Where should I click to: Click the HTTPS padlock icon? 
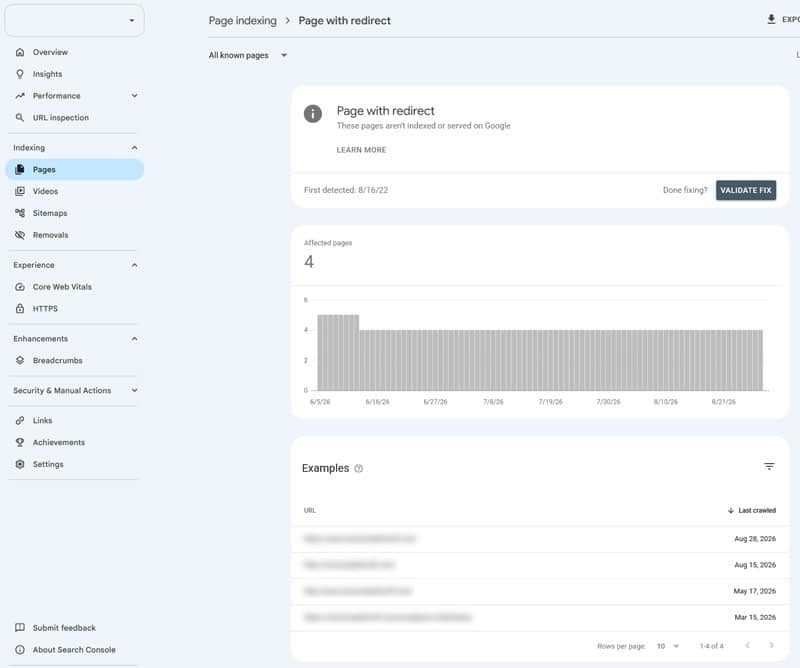(x=20, y=308)
